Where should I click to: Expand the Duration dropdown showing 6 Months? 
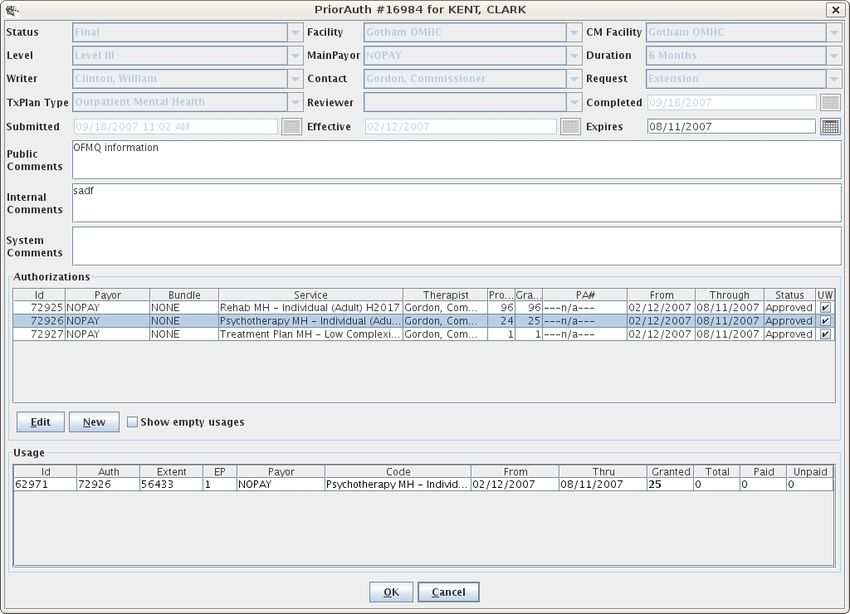tap(834, 55)
